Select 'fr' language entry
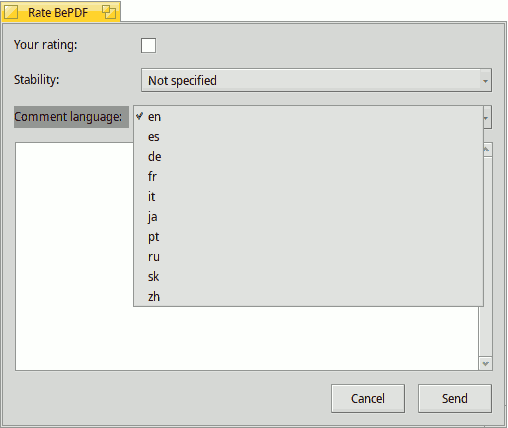Screen dimensions: 508x428 click(x=308, y=177)
